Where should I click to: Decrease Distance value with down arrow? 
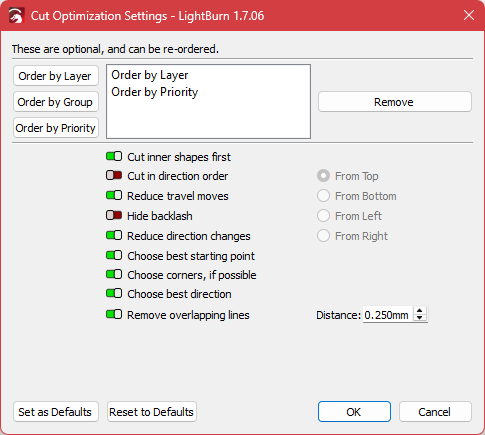coord(420,318)
